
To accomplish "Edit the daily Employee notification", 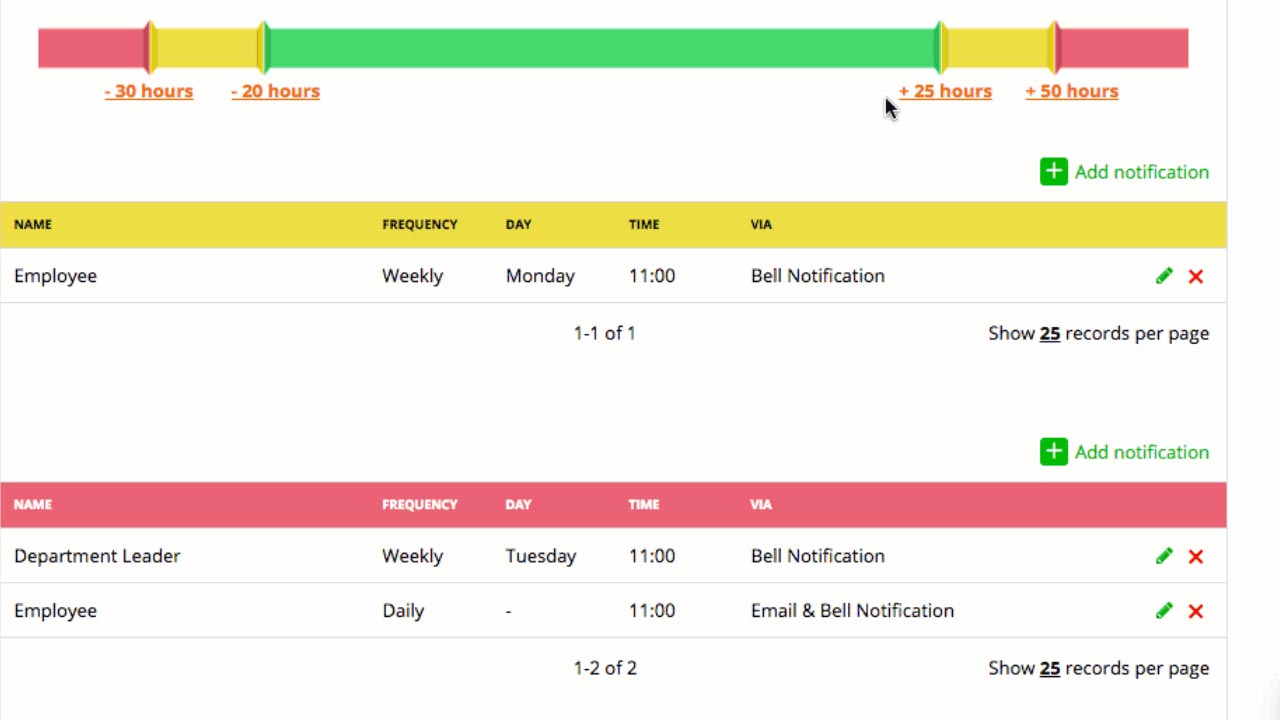I will pos(1164,611).
